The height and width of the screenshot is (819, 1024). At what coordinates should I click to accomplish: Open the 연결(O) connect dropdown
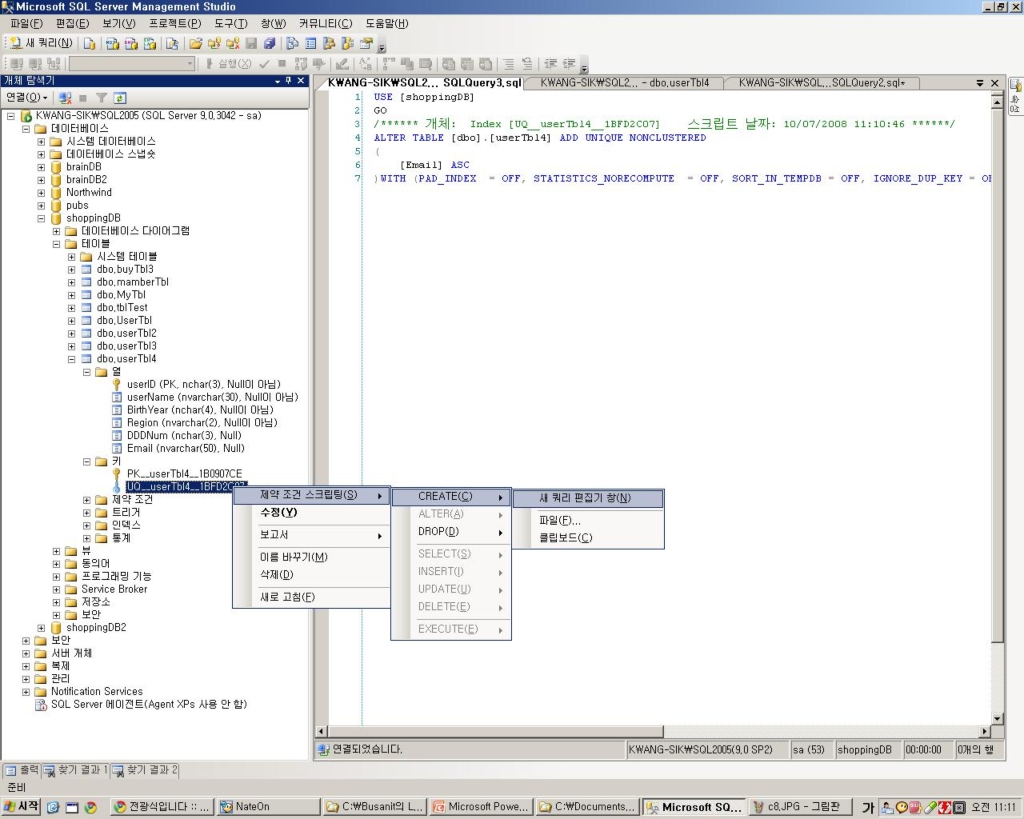pos(27,98)
